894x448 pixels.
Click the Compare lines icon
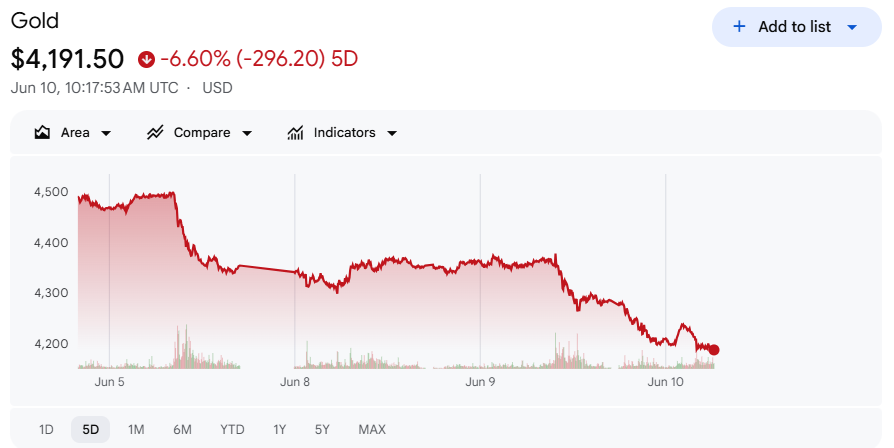pos(155,133)
